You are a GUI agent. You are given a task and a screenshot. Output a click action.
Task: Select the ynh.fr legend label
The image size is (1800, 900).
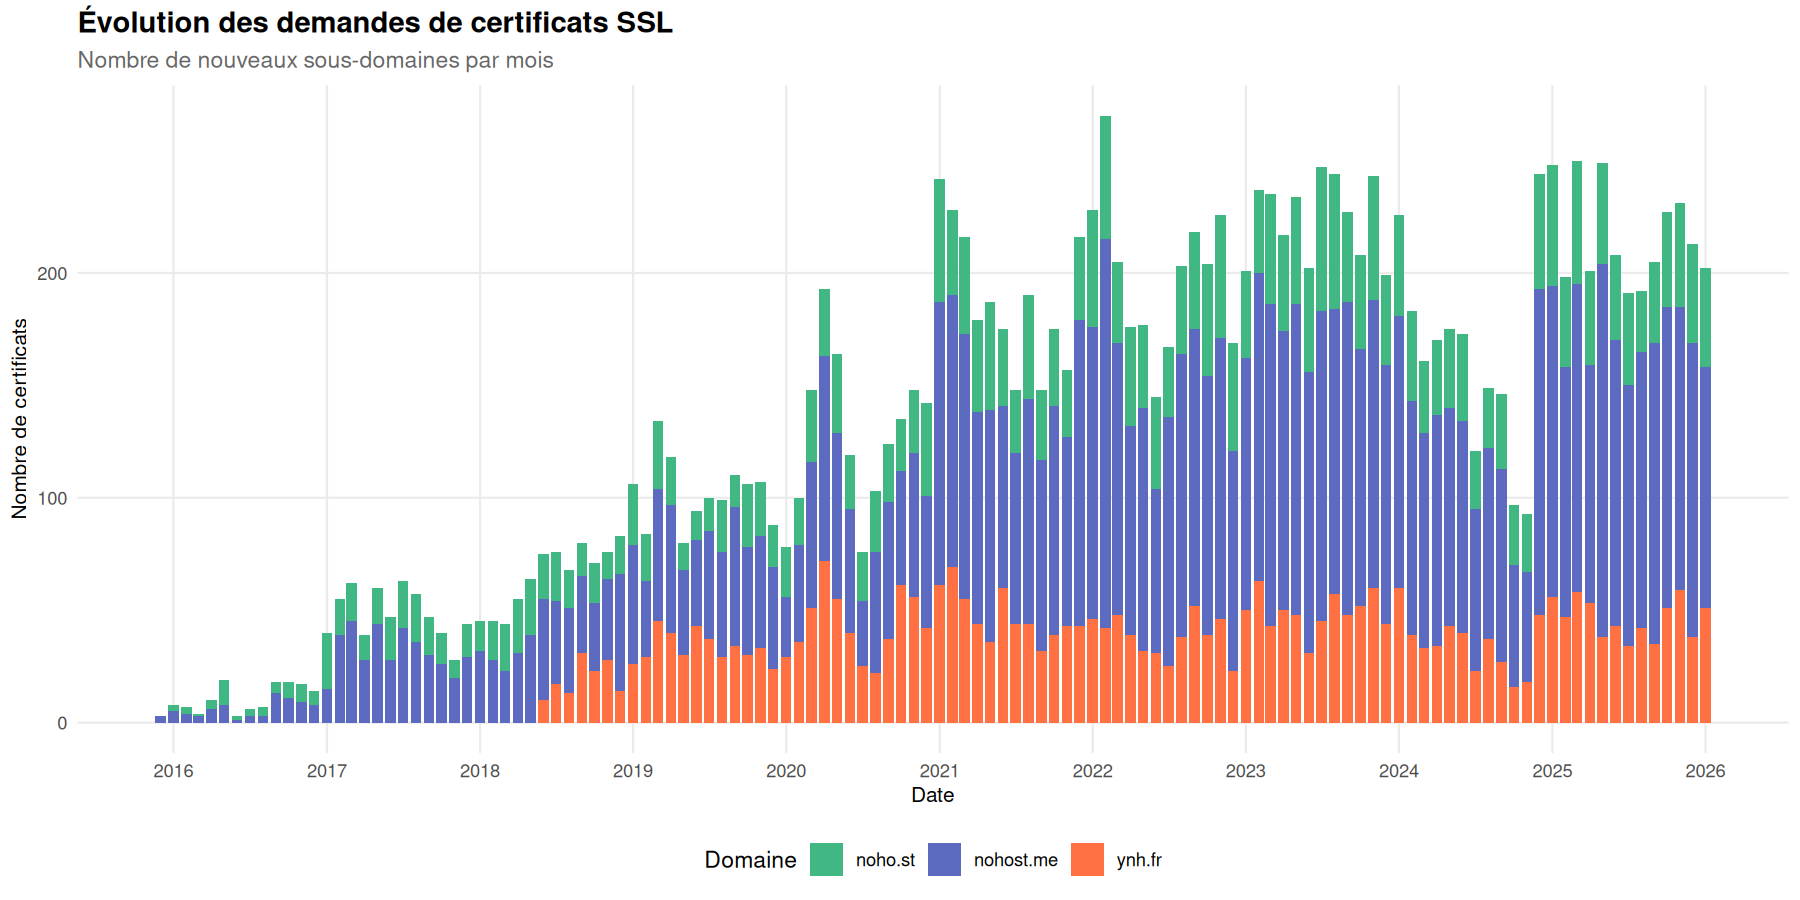click(x=1139, y=860)
